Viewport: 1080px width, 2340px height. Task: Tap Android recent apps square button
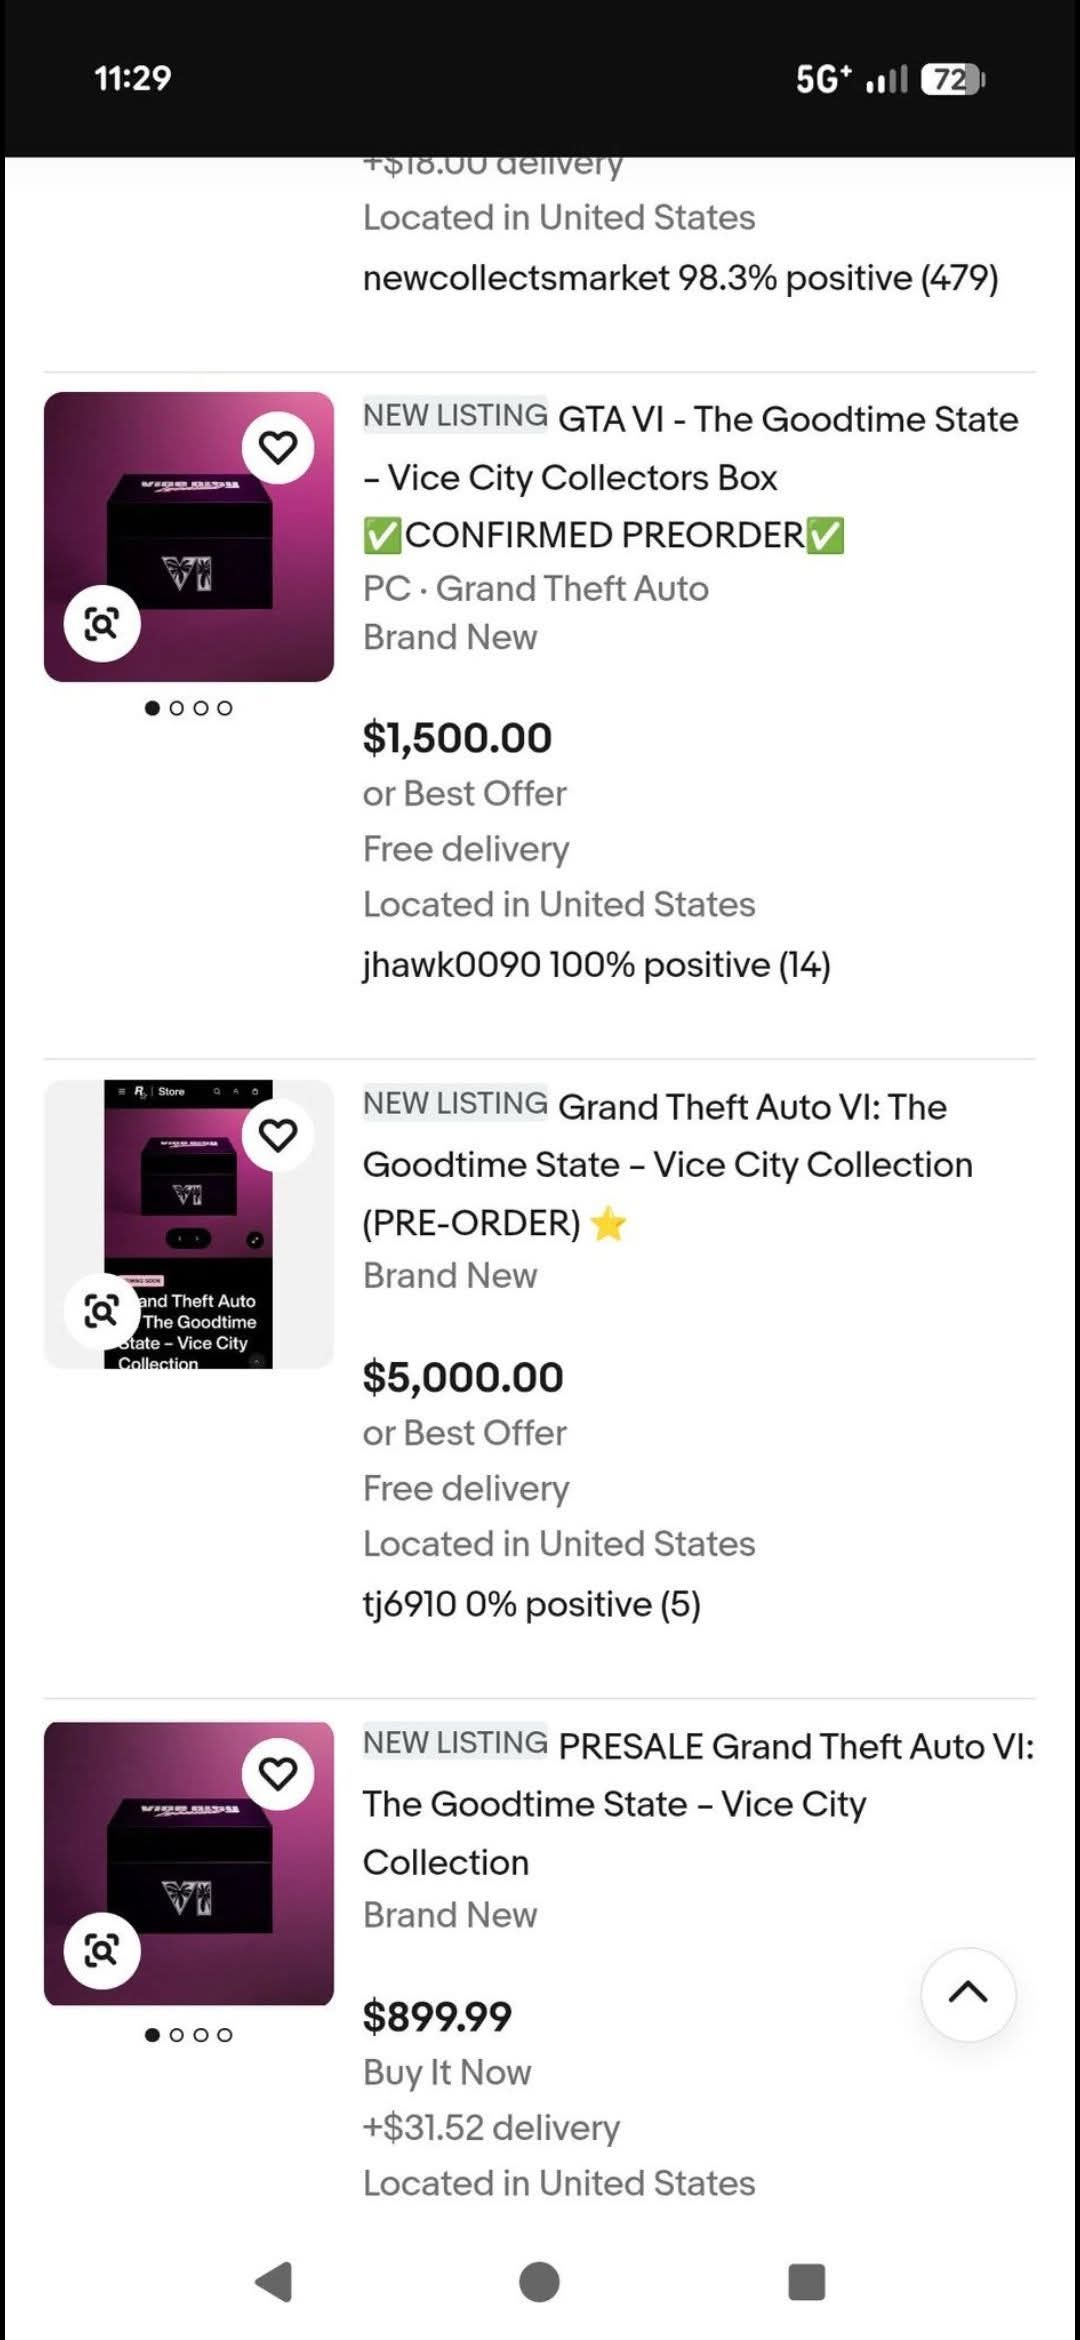(x=806, y=2282)
